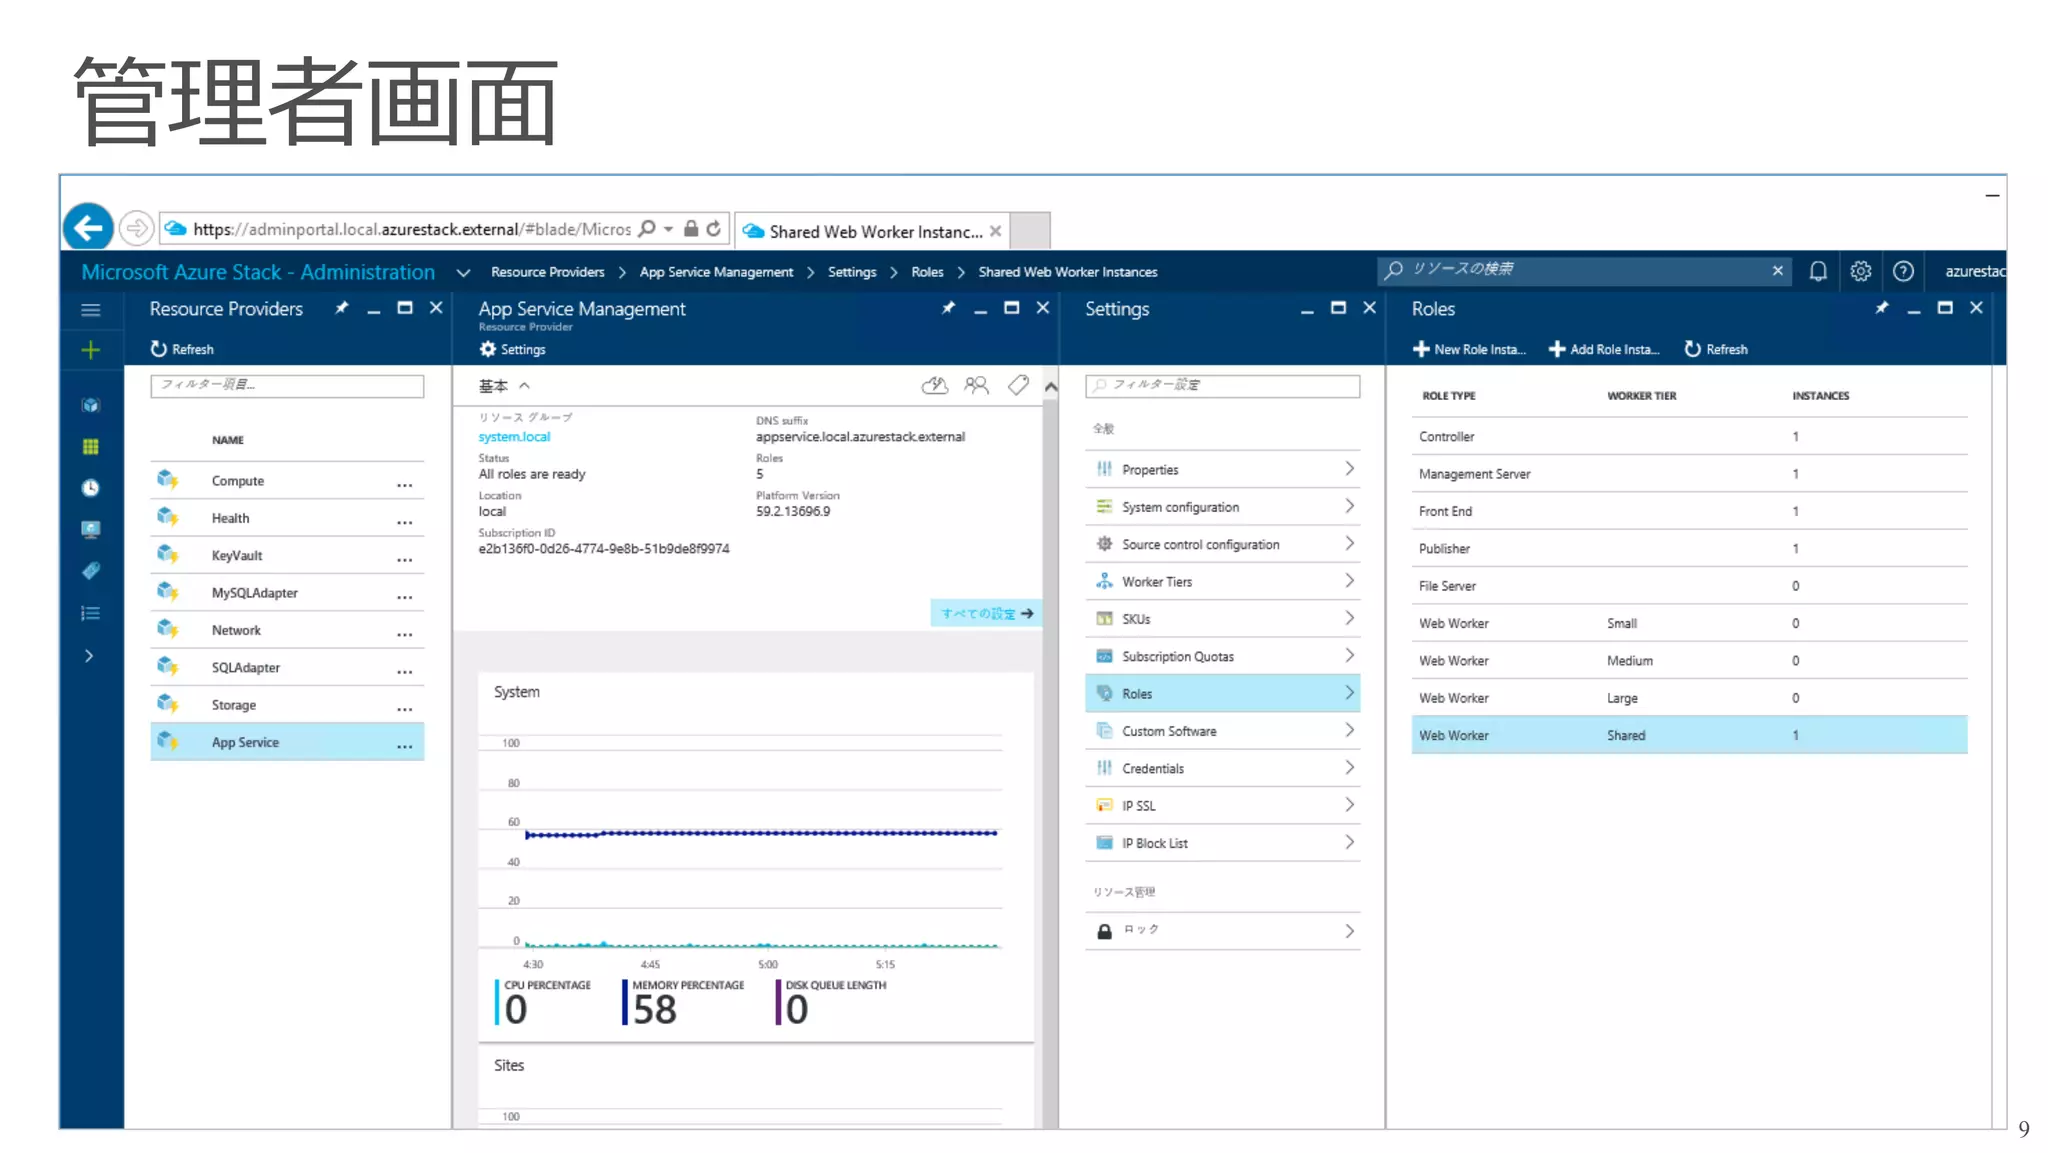Open the system.local resource group link

click(514, 437)
